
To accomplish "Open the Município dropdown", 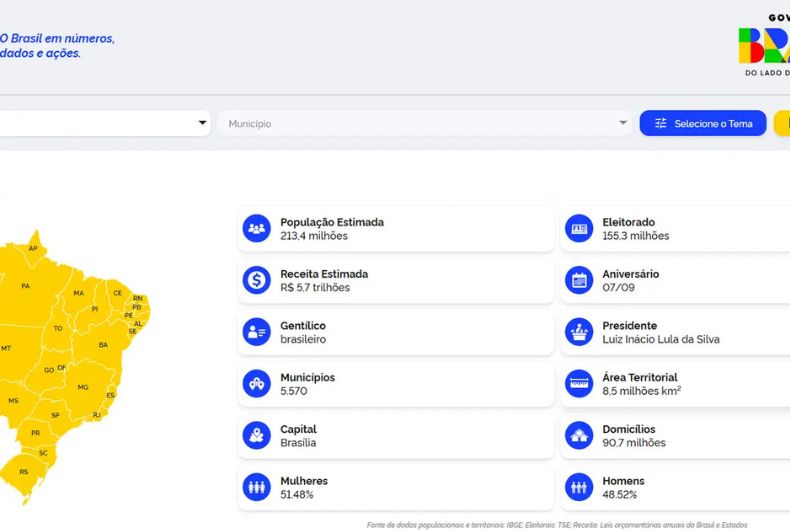I will 425,124.
